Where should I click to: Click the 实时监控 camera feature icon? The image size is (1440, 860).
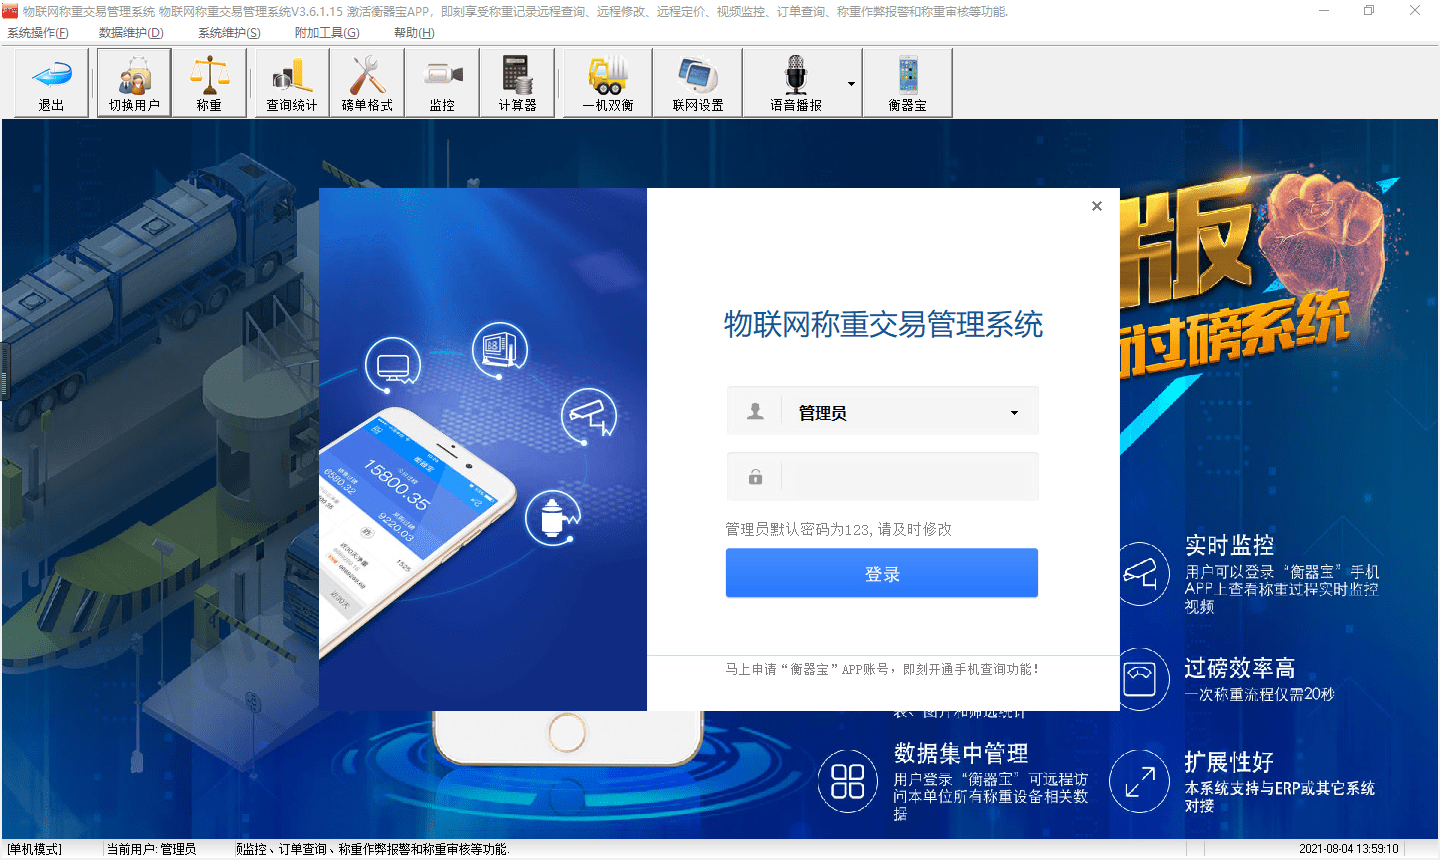click(1141, 573)
